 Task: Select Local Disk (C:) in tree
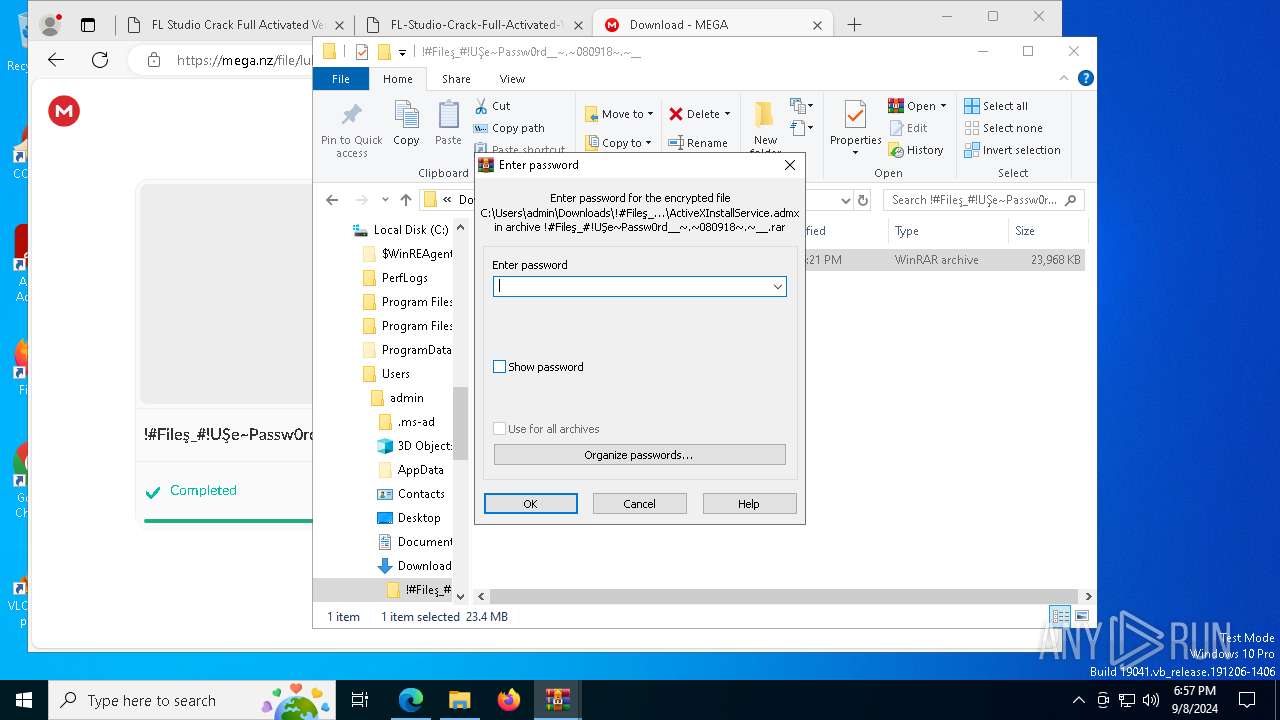[x=399, y=230]
